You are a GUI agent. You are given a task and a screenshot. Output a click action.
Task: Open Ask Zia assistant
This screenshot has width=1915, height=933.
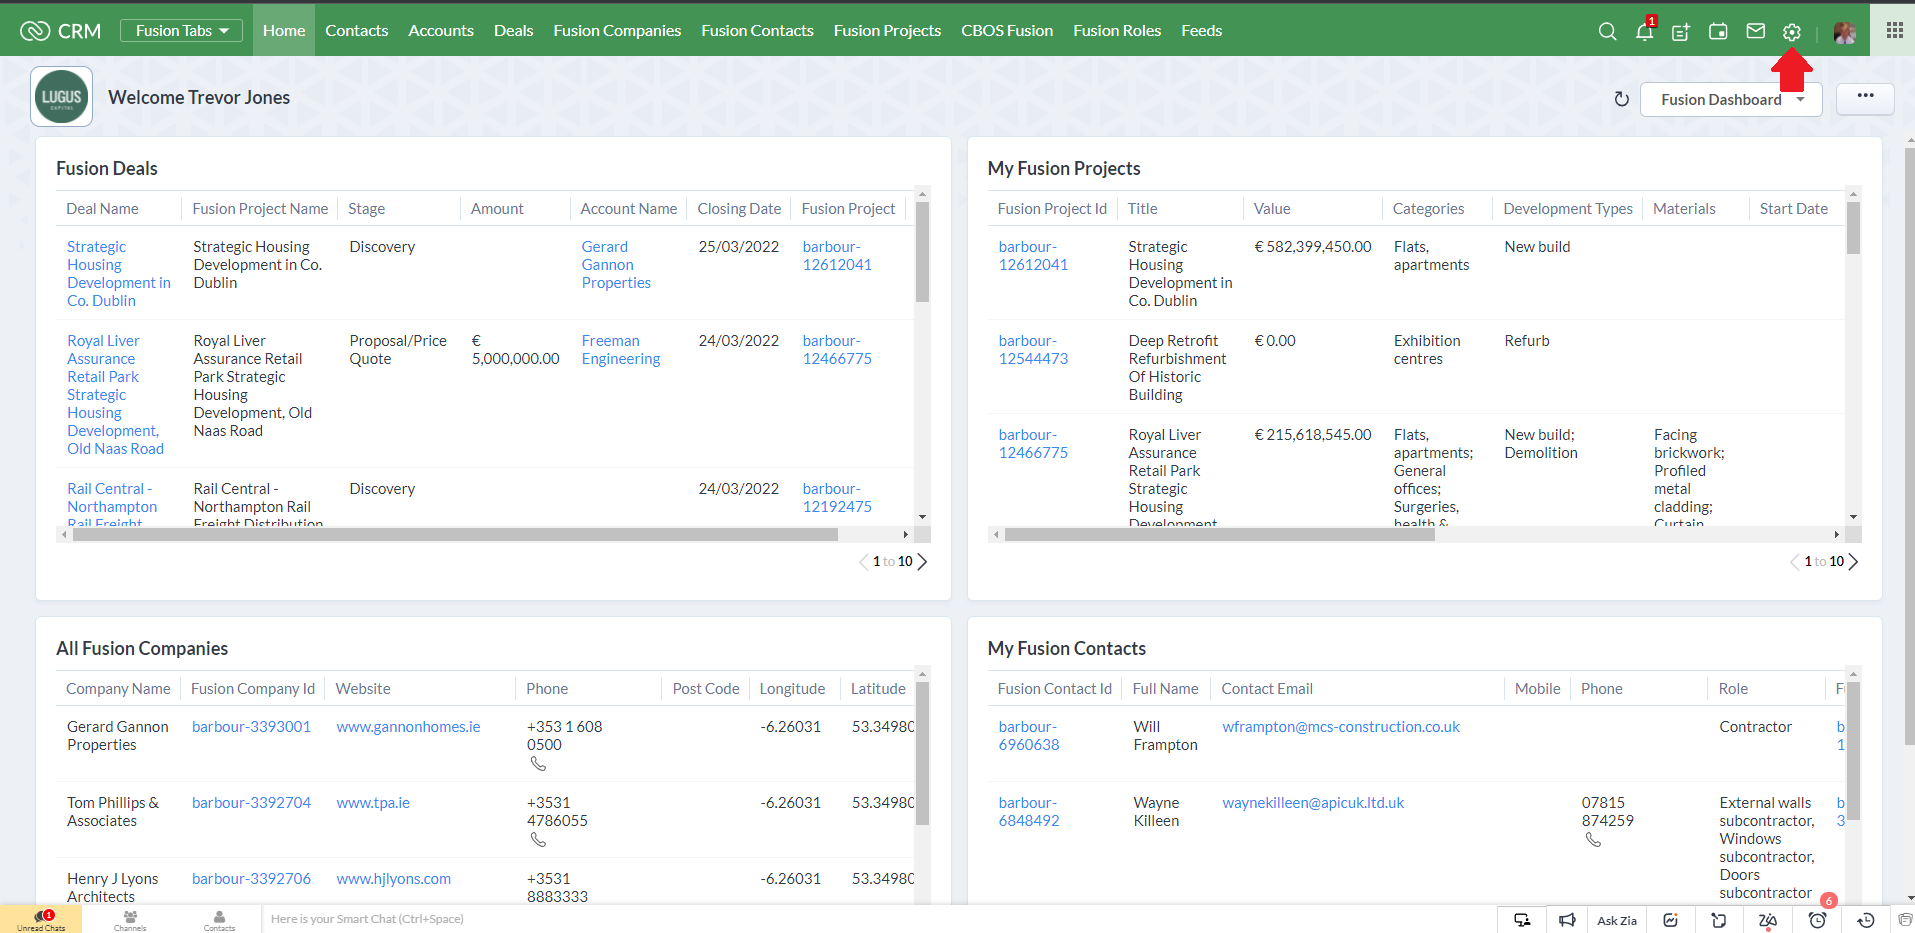point(1617,920)
